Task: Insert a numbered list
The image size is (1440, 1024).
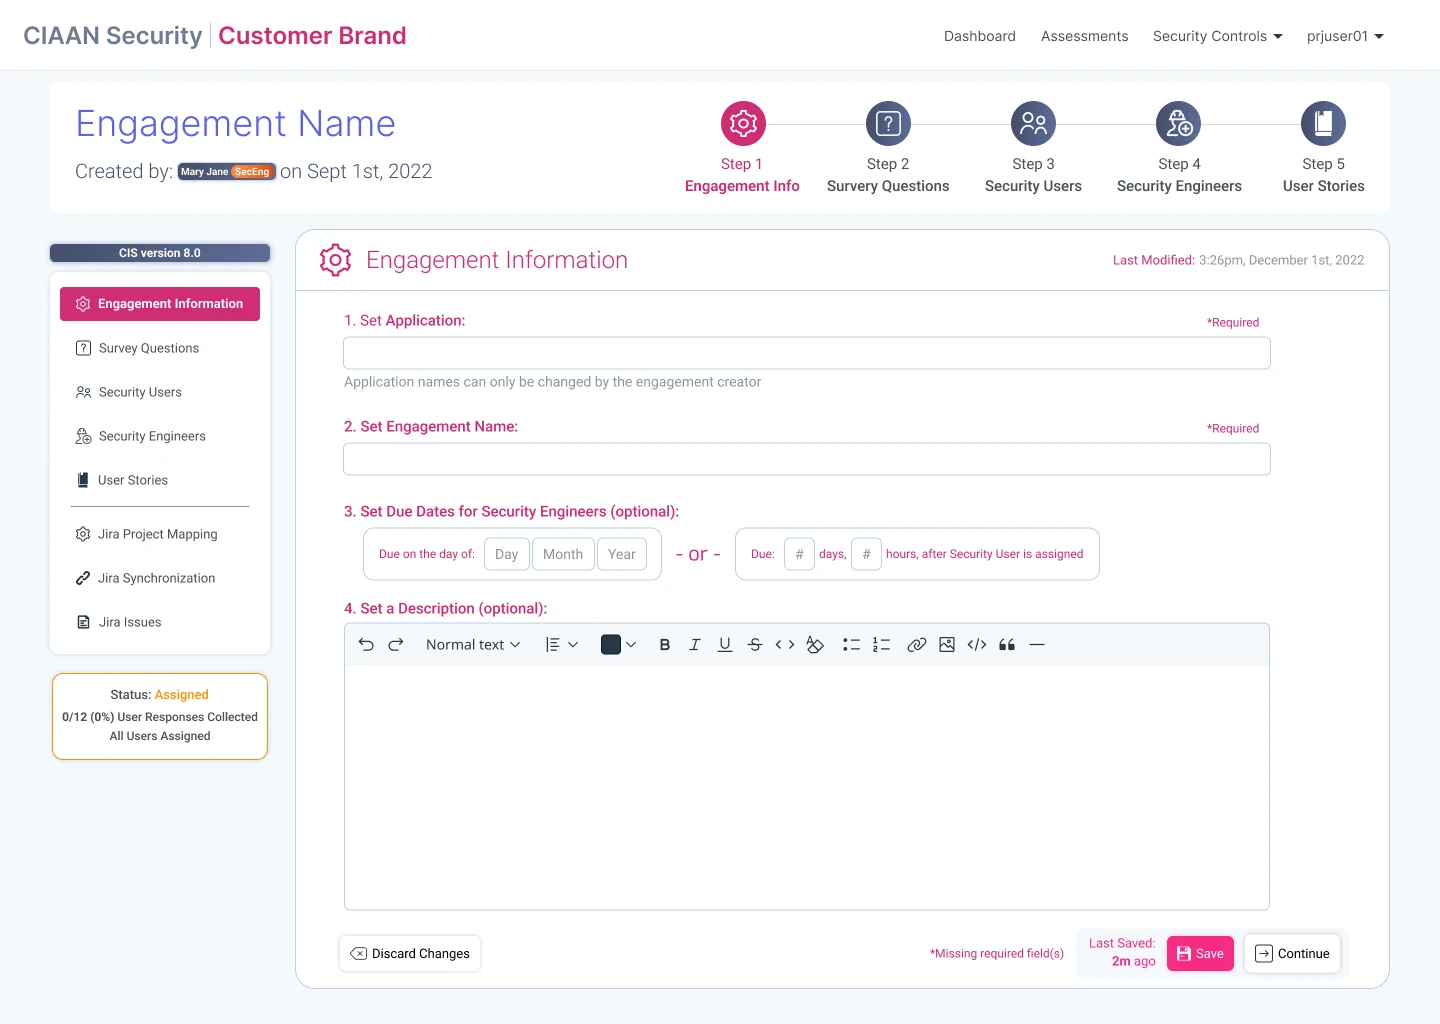Action: coord(881,645)
